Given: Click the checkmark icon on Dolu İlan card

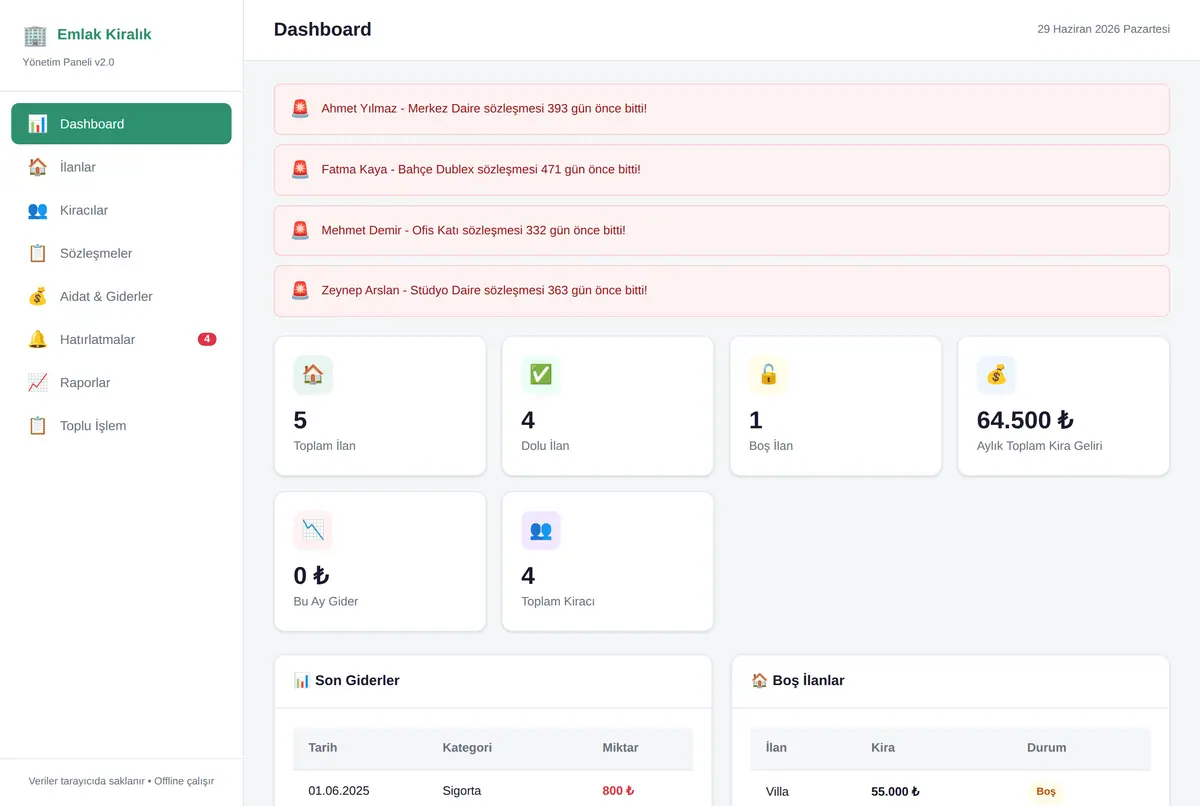Looking at the screenshot, I should click(x=541, y=375).
